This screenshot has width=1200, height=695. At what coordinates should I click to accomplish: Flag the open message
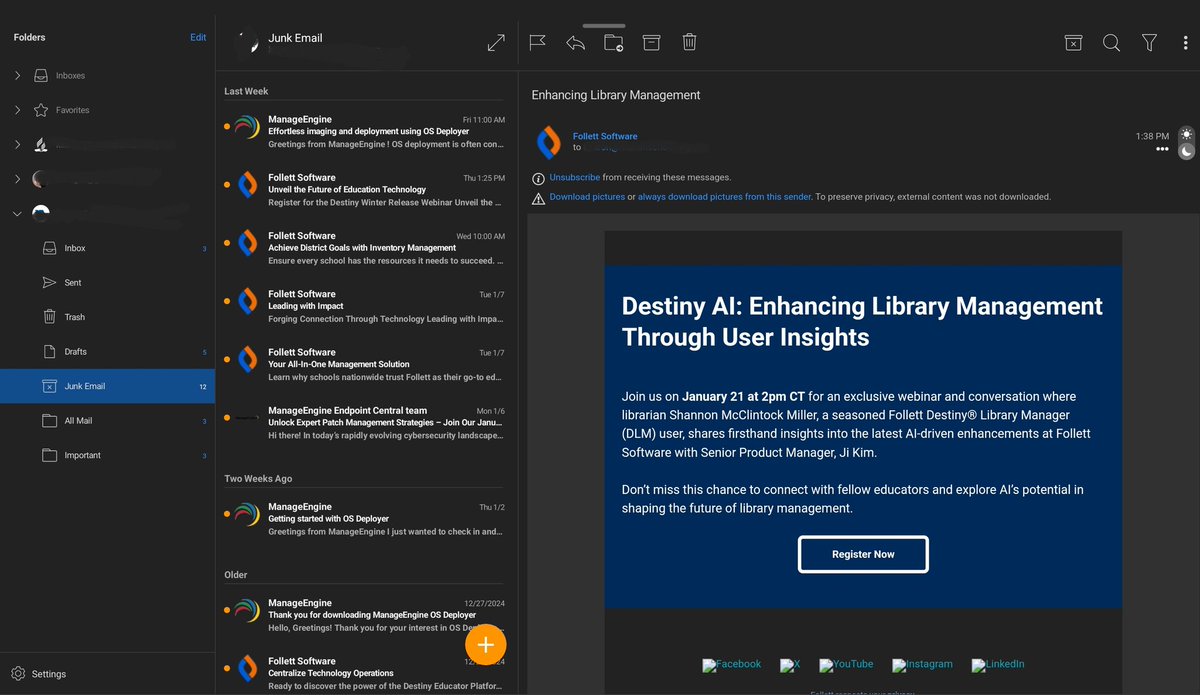coord(537,42)
